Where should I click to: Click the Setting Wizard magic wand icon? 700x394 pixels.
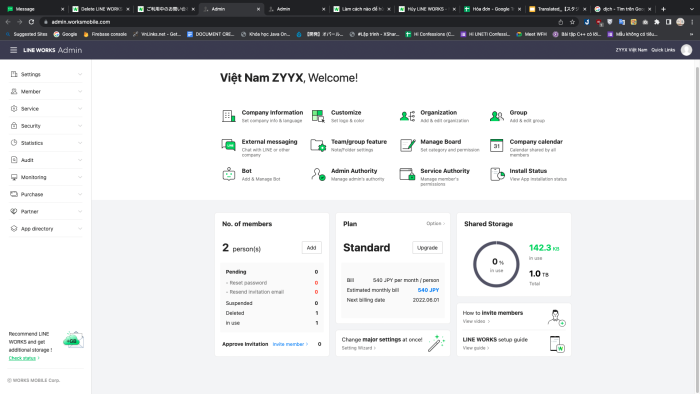pos(436,343)
